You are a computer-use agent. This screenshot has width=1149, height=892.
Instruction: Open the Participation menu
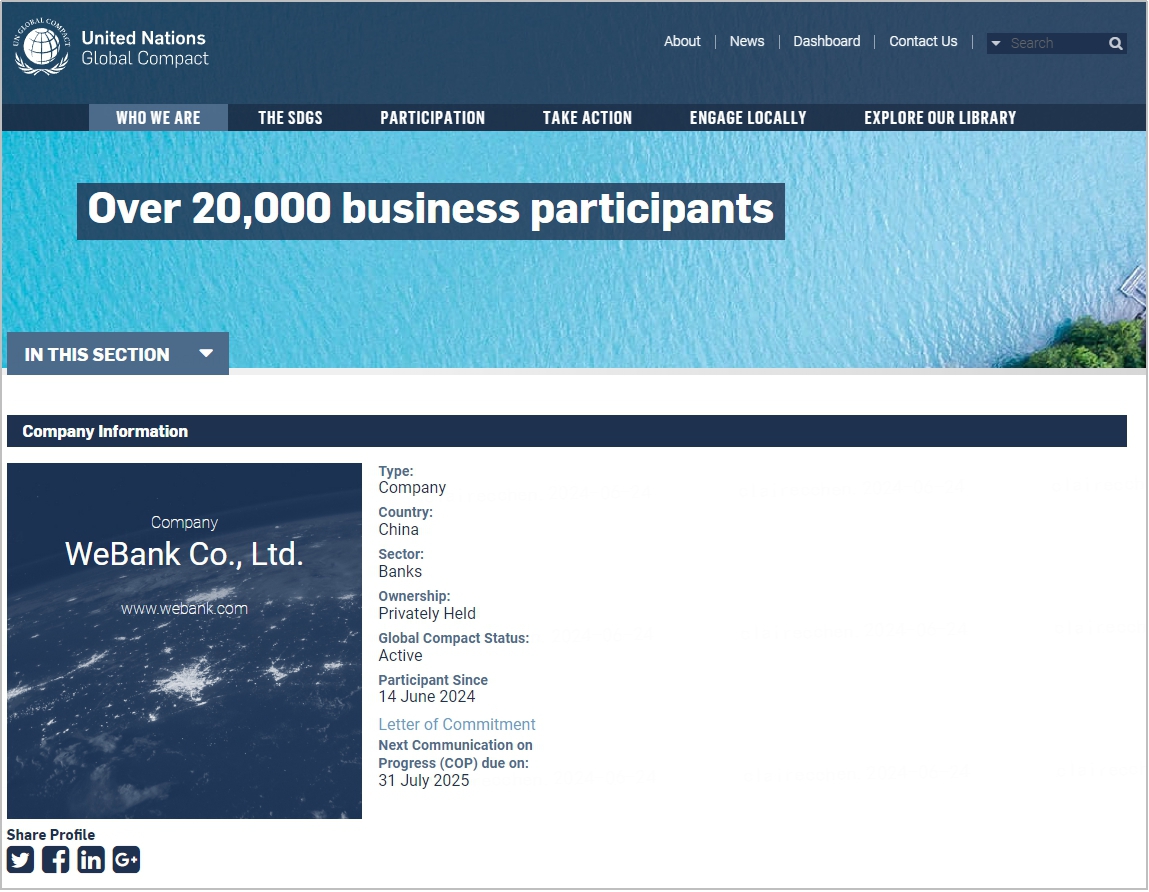(x=432, y=118)
